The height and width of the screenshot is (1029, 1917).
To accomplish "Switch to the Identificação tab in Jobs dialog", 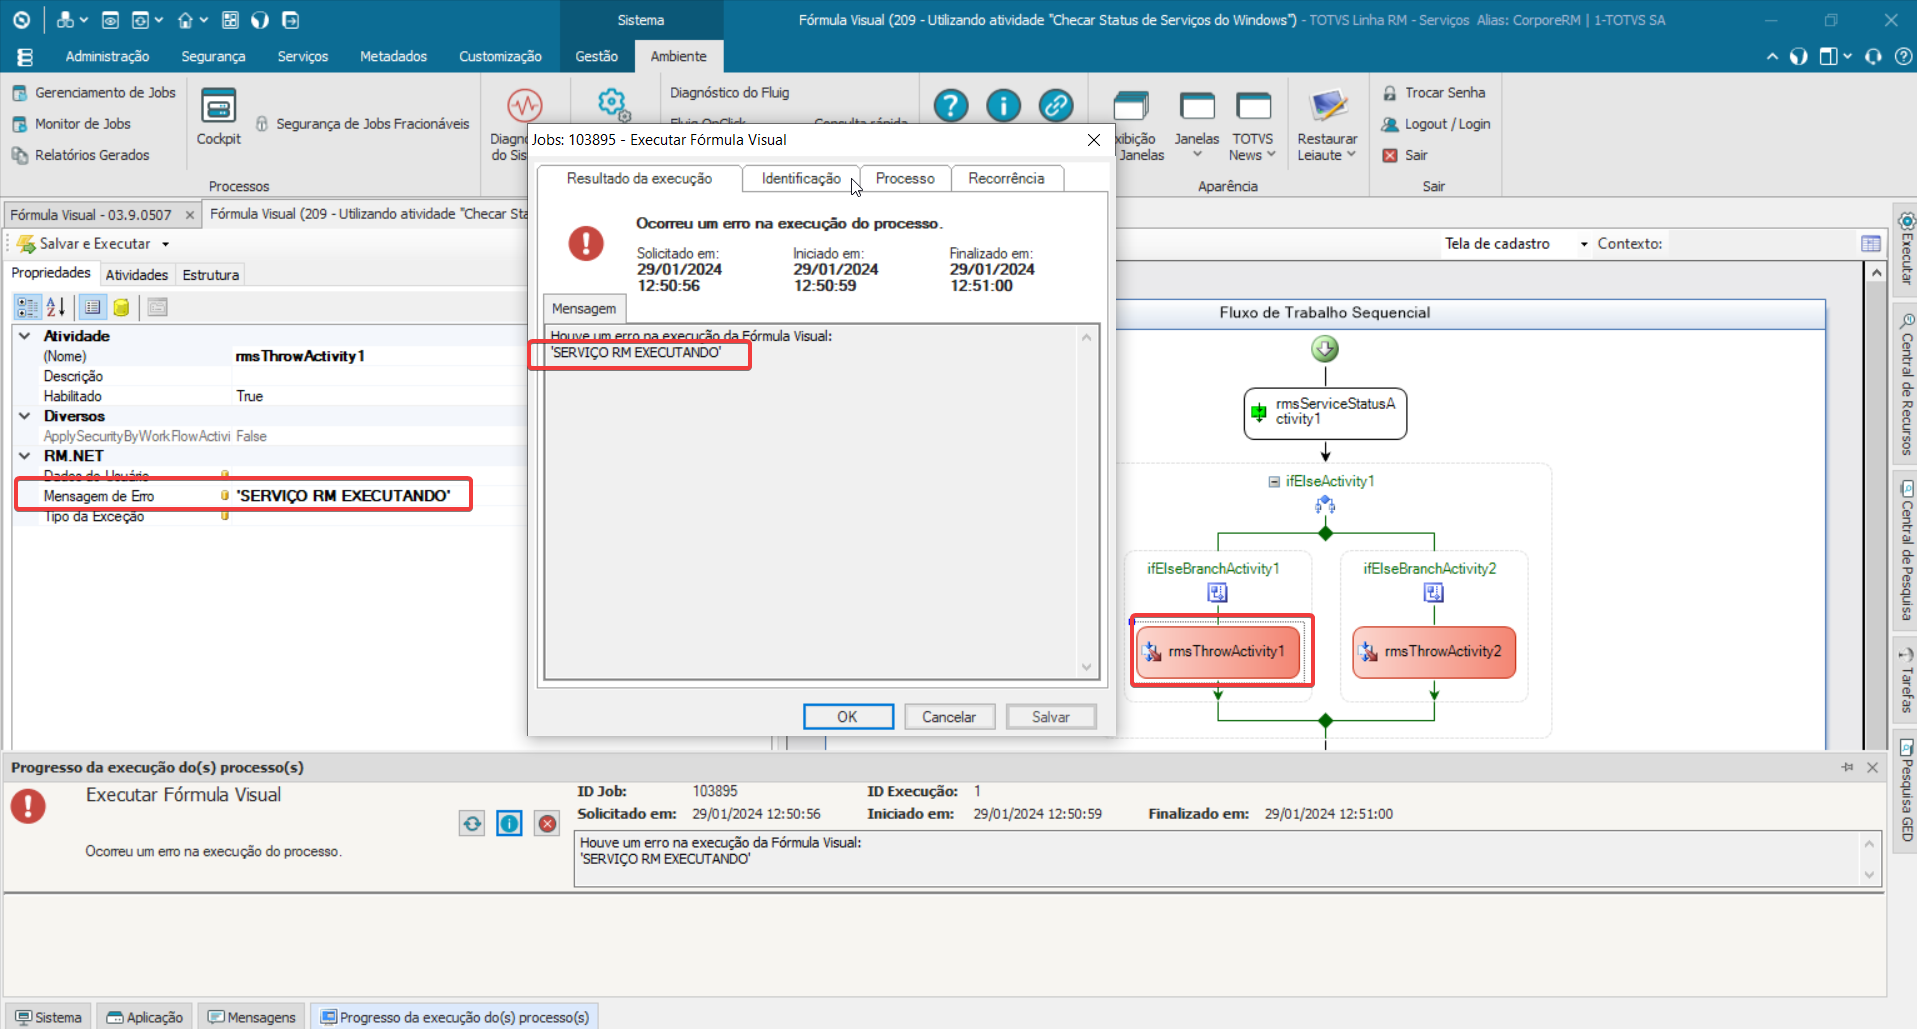I will pos(801,178).
